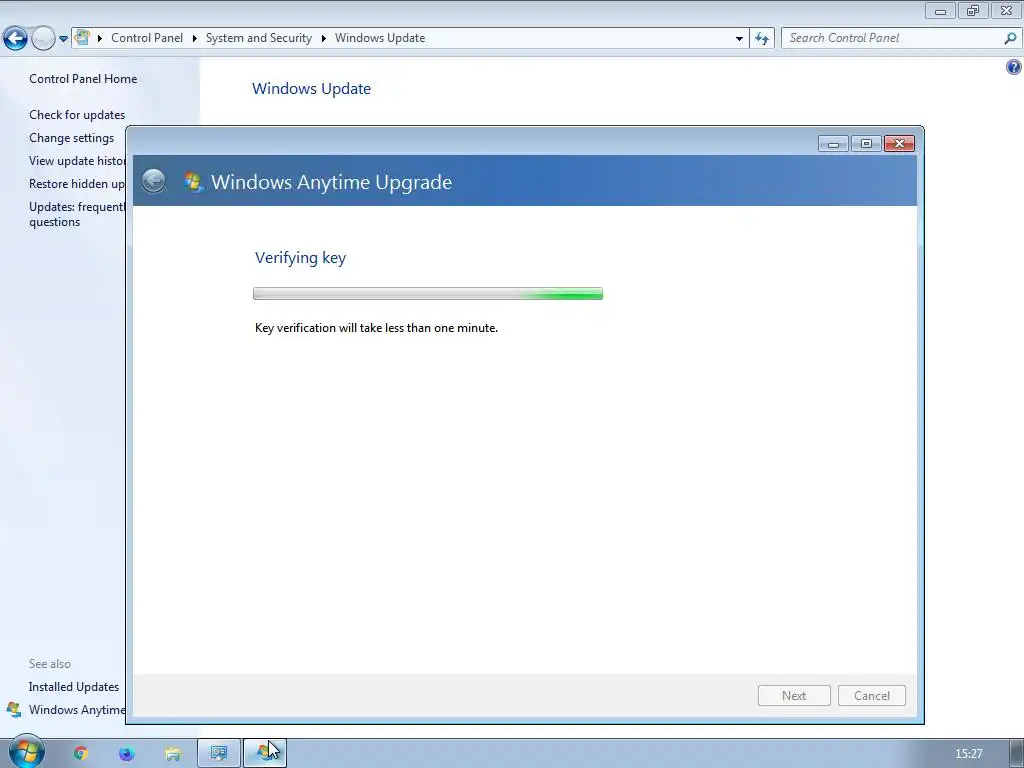Open the address bar history dropdown
This screenshot has width=1024, height=768.
[739, 39]
